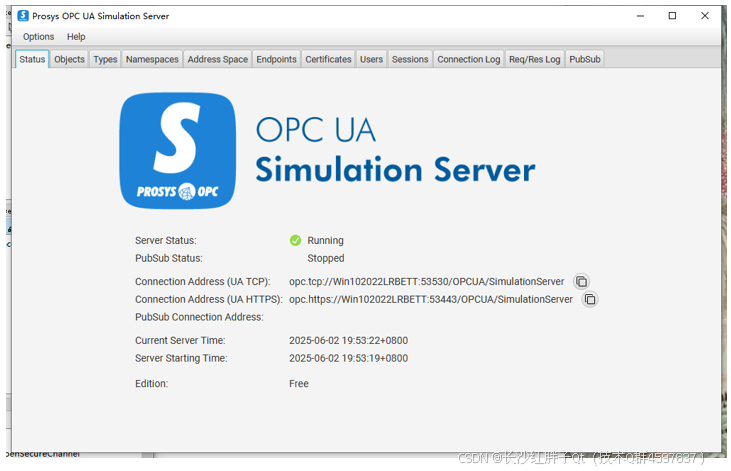
Task: Open the Users tab
Action: pos(371,59)
